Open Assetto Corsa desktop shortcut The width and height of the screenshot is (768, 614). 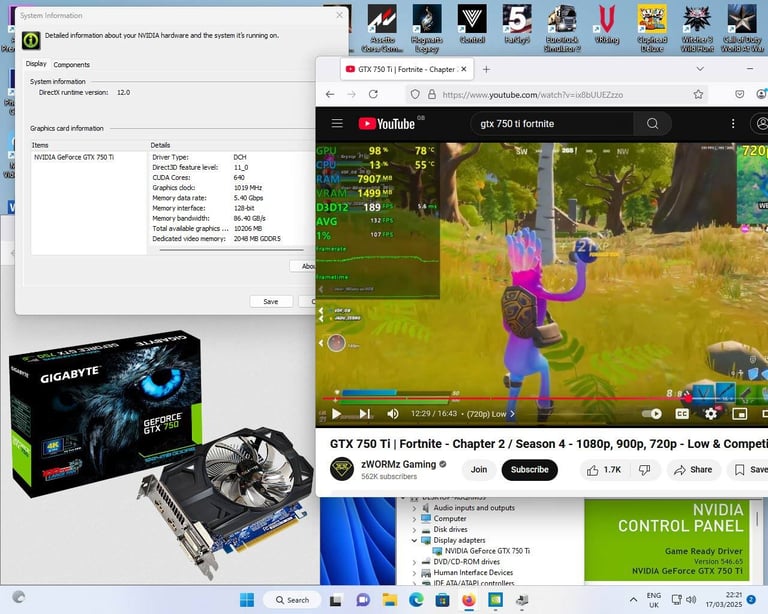(x=382, y=28)
